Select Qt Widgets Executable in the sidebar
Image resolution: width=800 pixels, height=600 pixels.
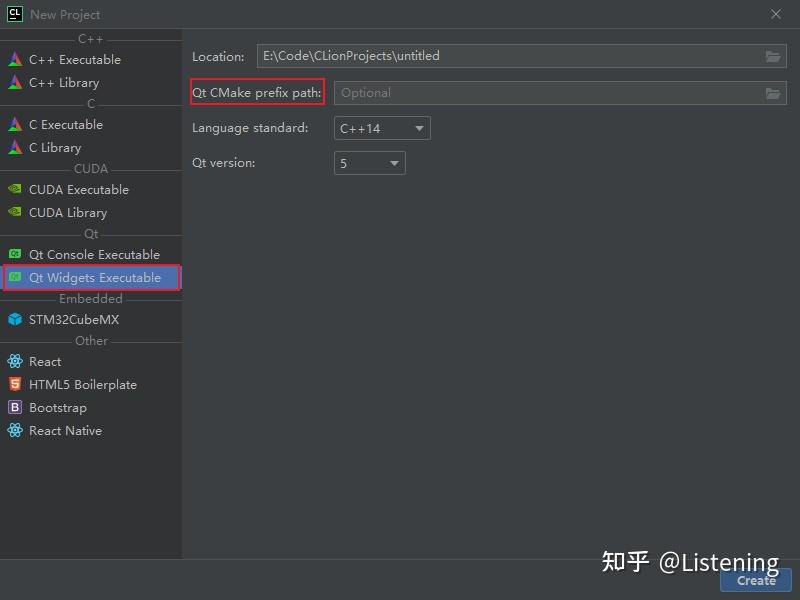(x=90, y=278)
